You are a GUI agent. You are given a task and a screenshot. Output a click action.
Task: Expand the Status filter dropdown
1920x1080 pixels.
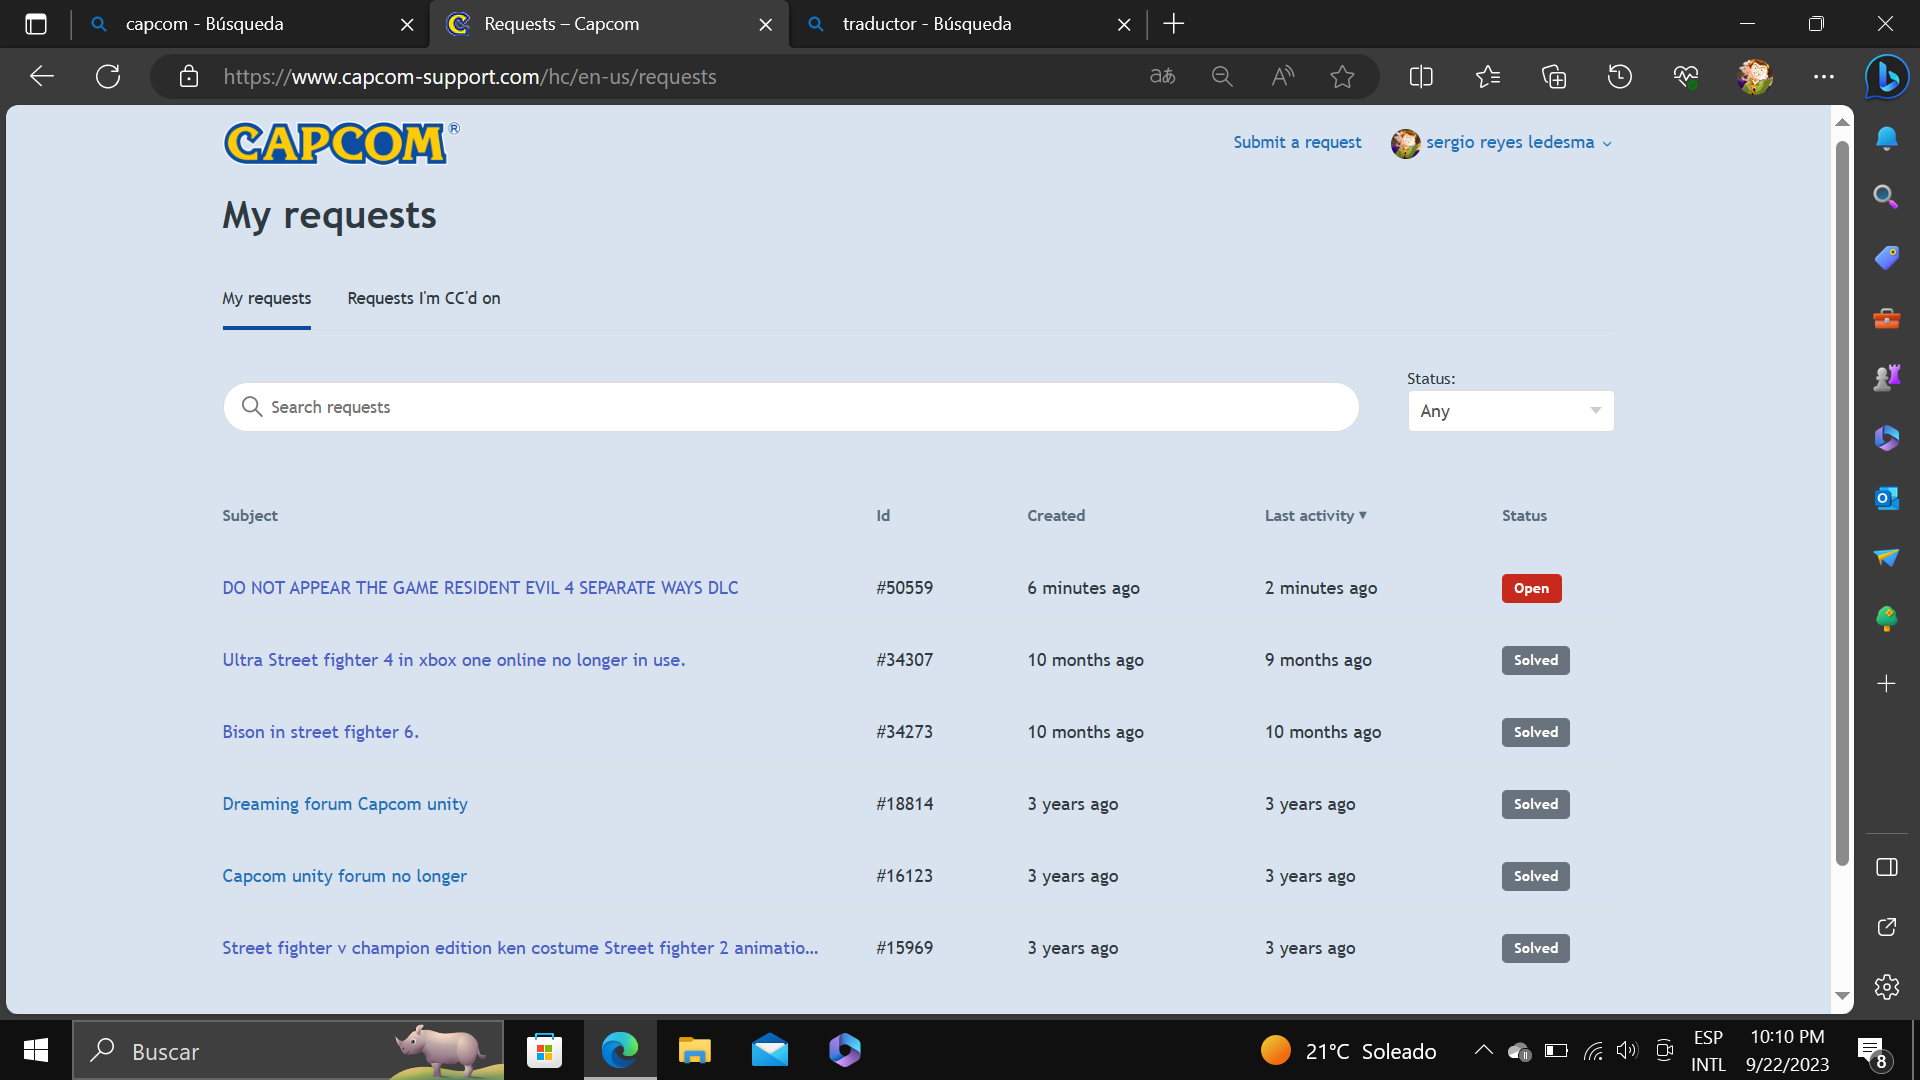pos(1511,411)
